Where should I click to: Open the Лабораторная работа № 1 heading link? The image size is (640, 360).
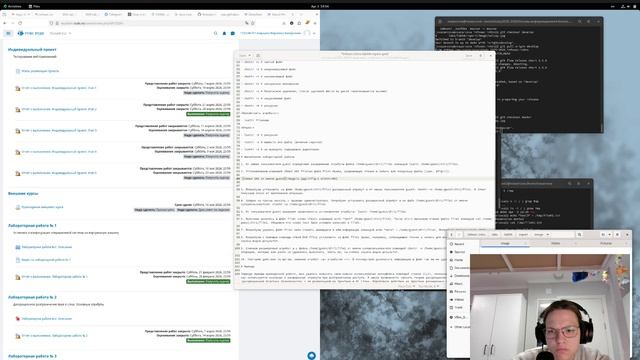pyautogui.click(x=32, y=225)
